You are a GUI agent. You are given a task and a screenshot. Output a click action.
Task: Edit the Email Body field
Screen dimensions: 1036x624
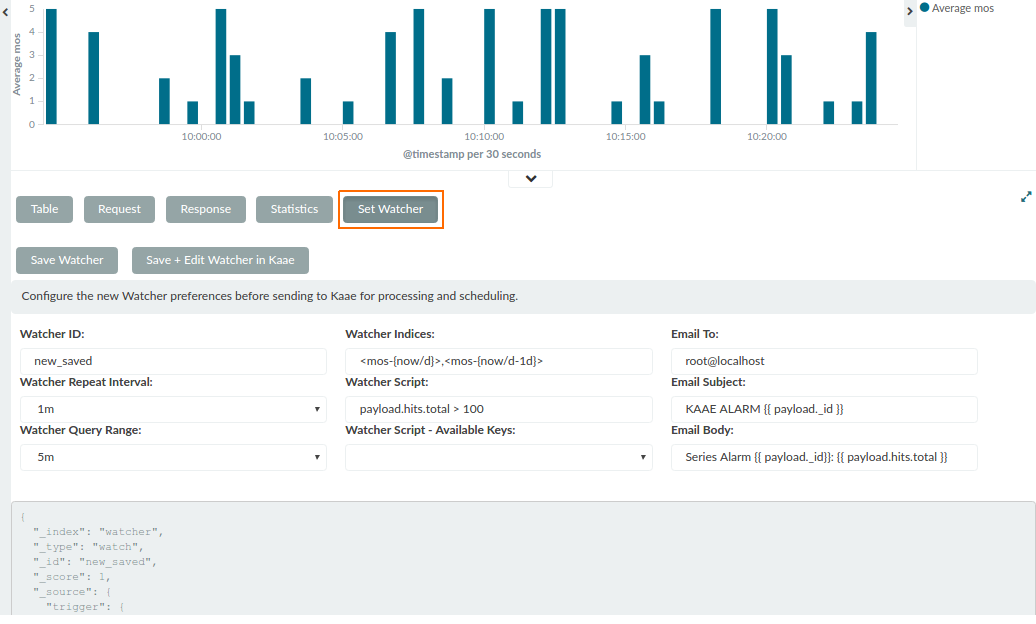pyautogui.click(x=825, y=457)
